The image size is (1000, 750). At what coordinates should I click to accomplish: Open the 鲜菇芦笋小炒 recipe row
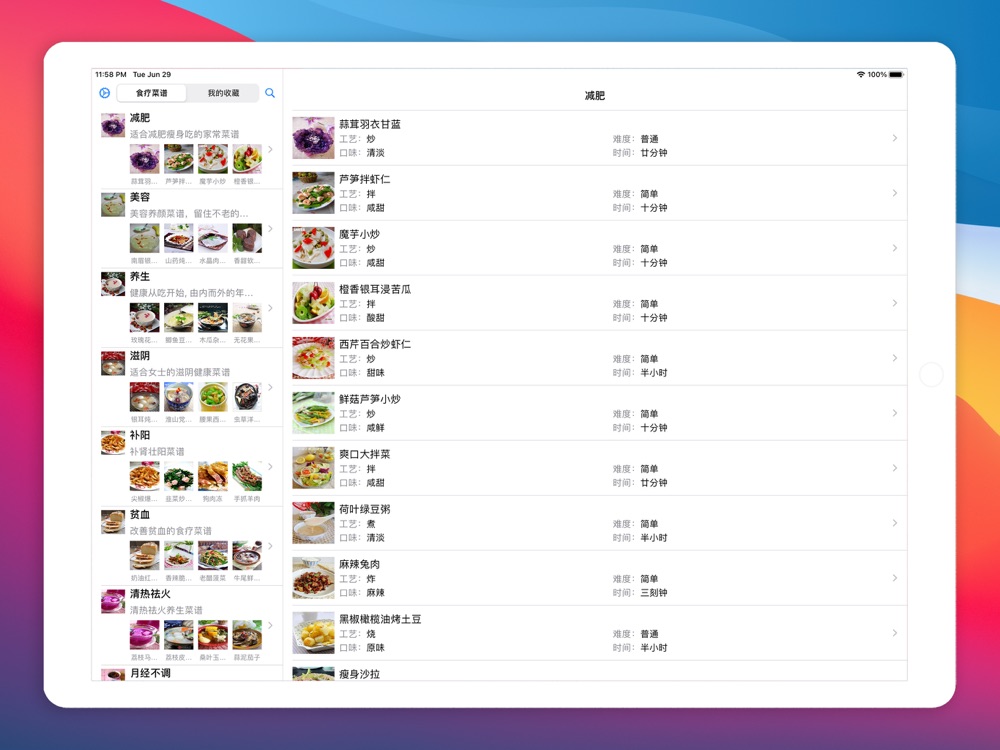click(599, 413)
